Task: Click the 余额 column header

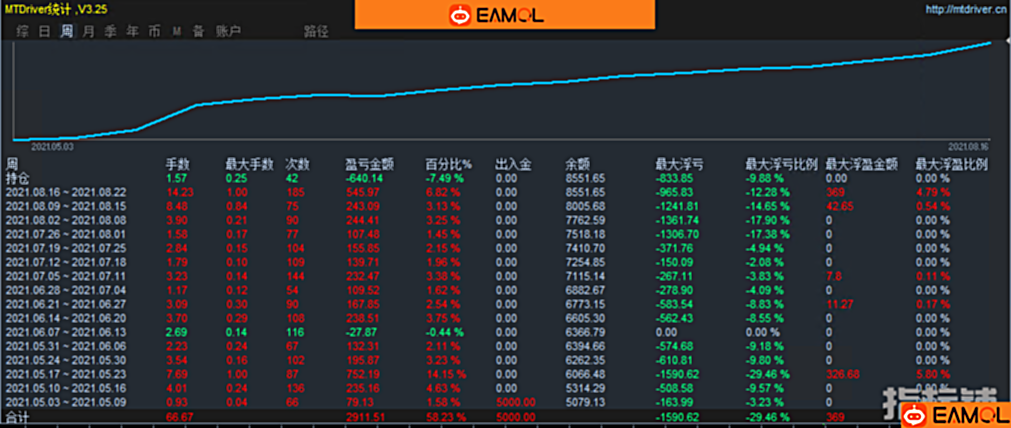Action: coord(576,164)
